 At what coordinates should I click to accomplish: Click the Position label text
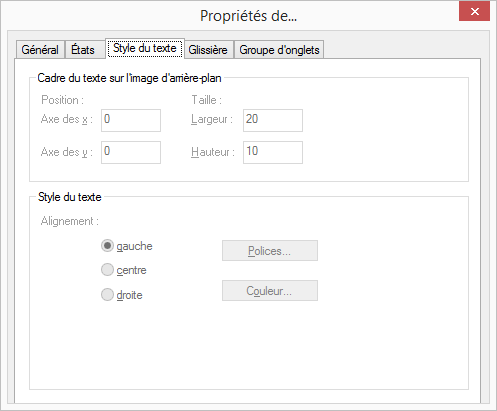[62, 100]
